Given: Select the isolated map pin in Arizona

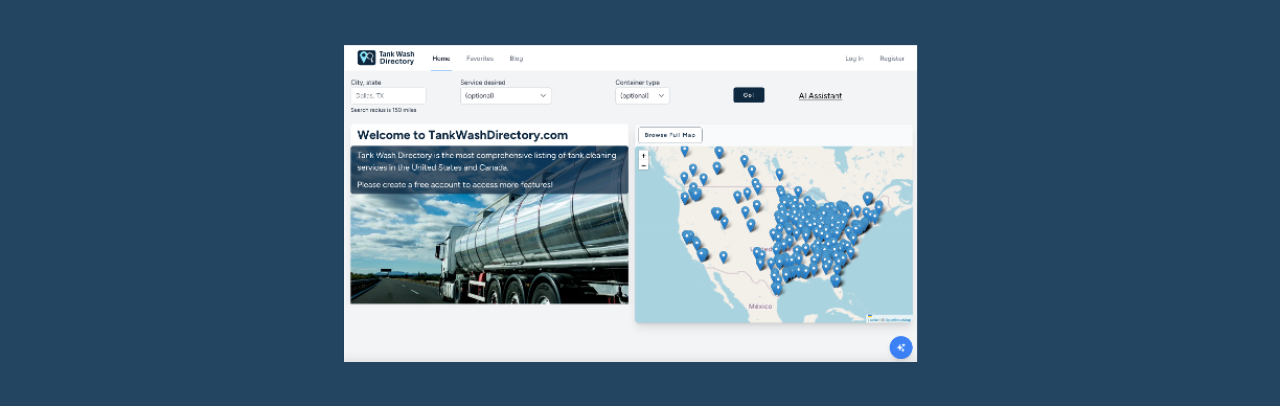Looking at the screenshot, I should [723, 257].
